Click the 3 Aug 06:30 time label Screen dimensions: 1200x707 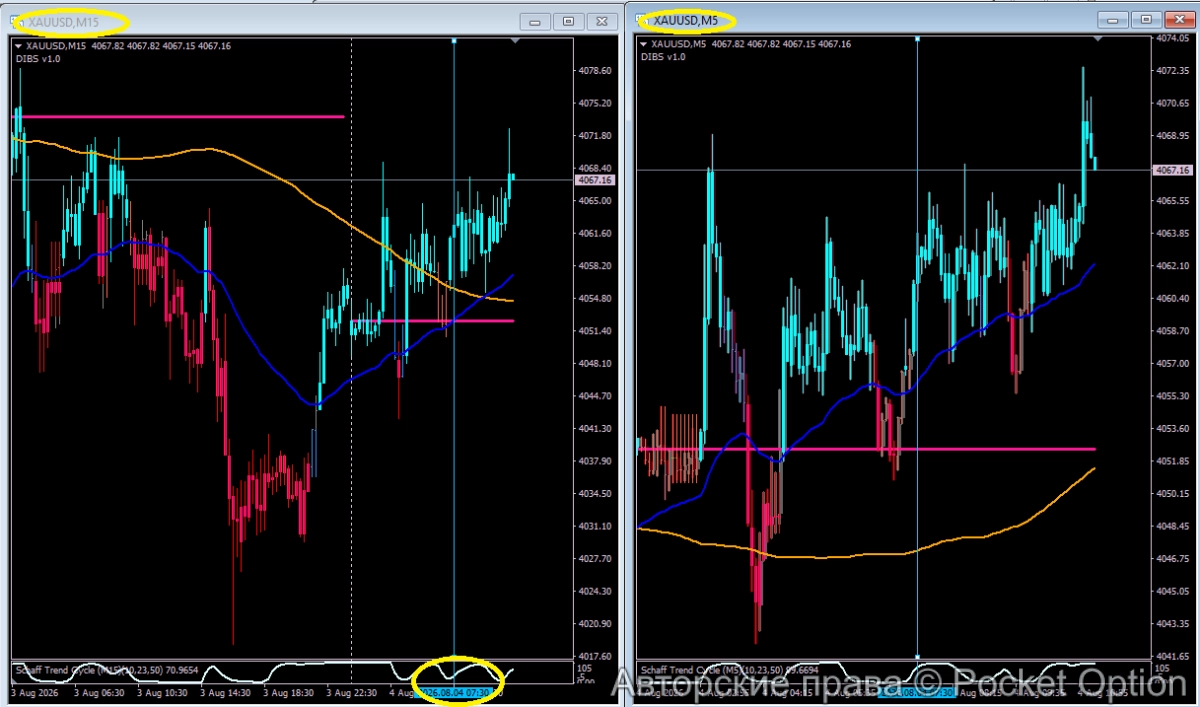[x=101, y=692]
